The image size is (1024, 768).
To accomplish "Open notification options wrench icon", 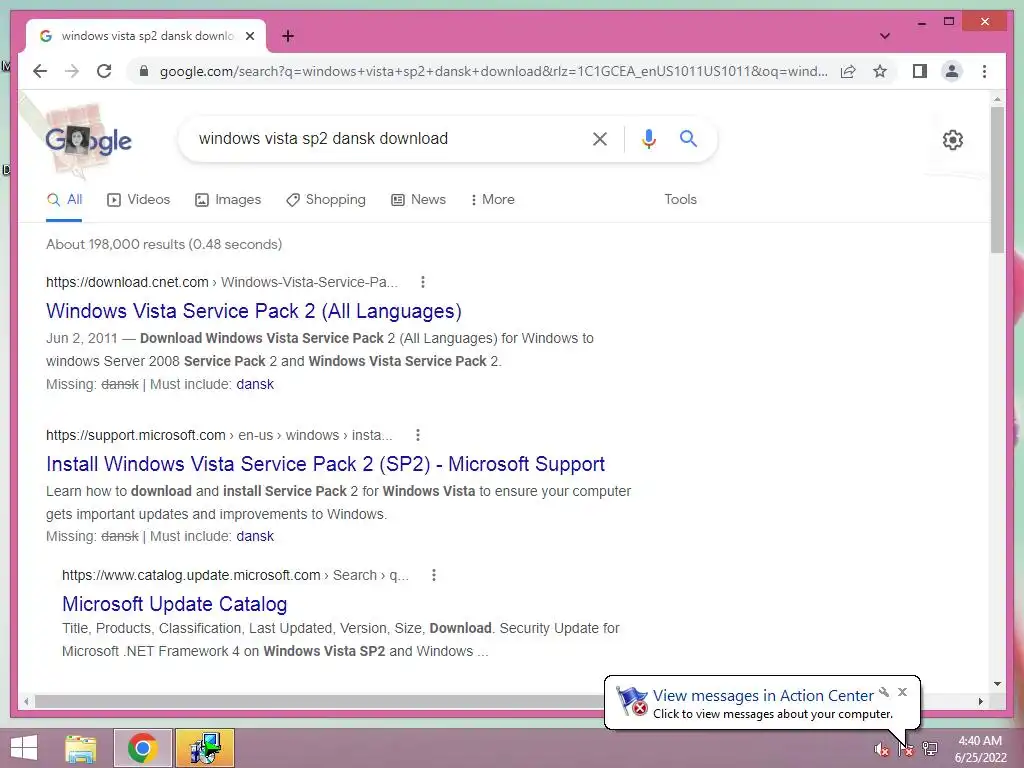I will (x=884, y=692).
